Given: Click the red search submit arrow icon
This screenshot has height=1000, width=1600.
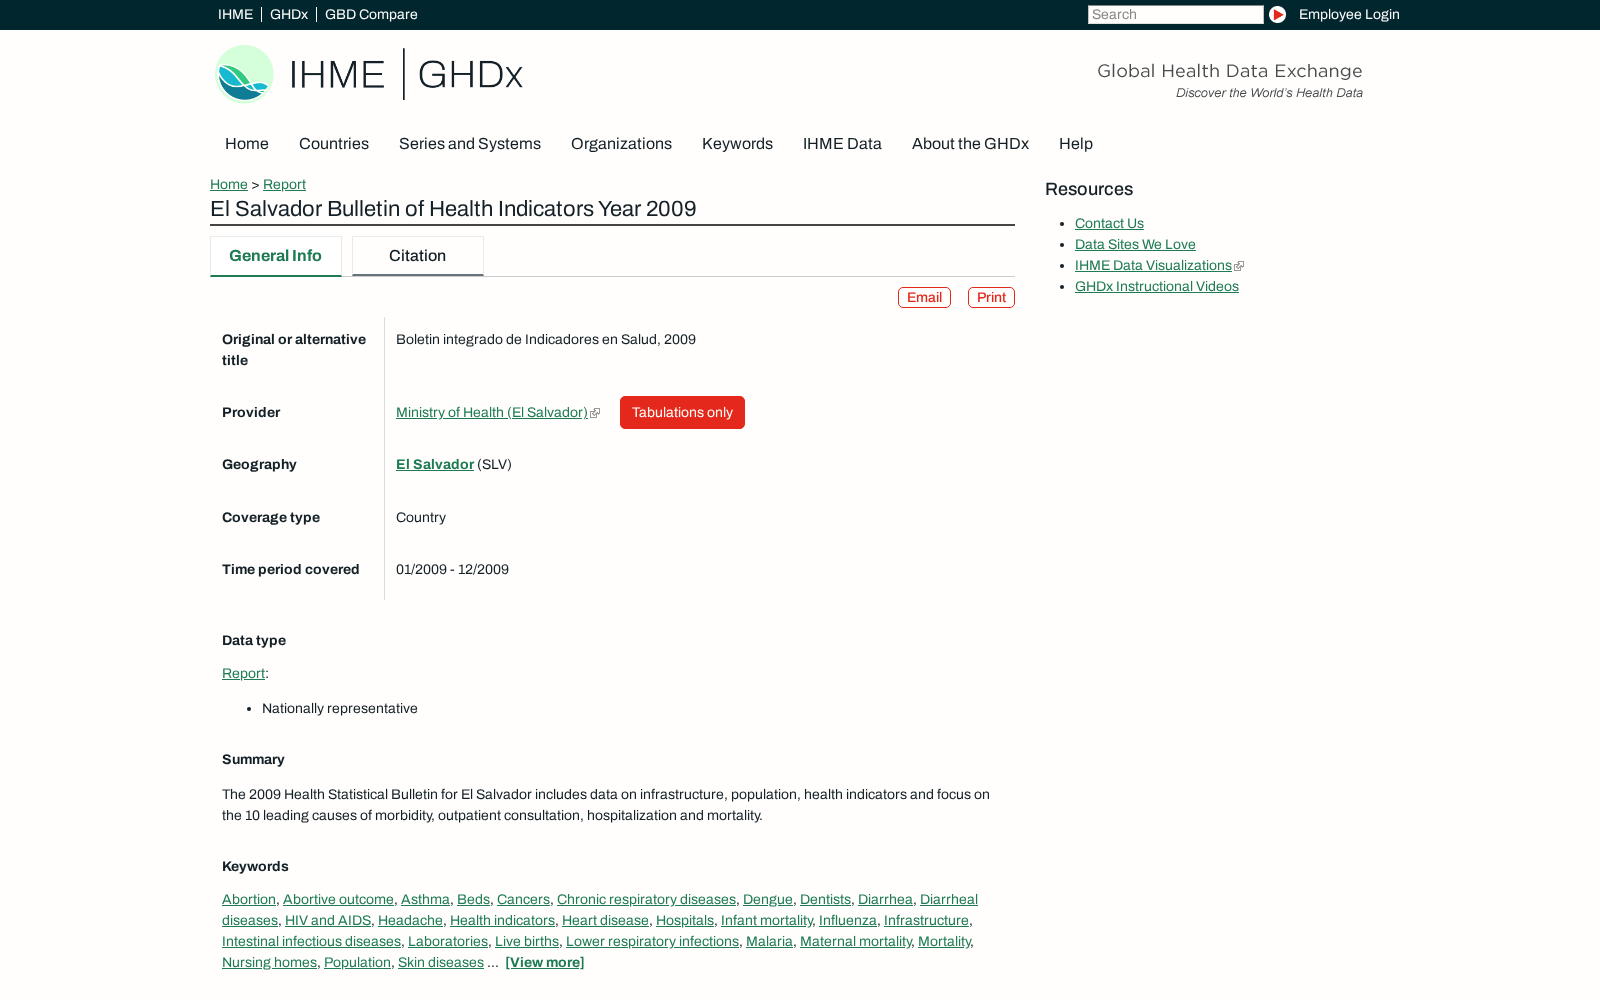Looking at the screenshot, I should [x=1277, y=14].
